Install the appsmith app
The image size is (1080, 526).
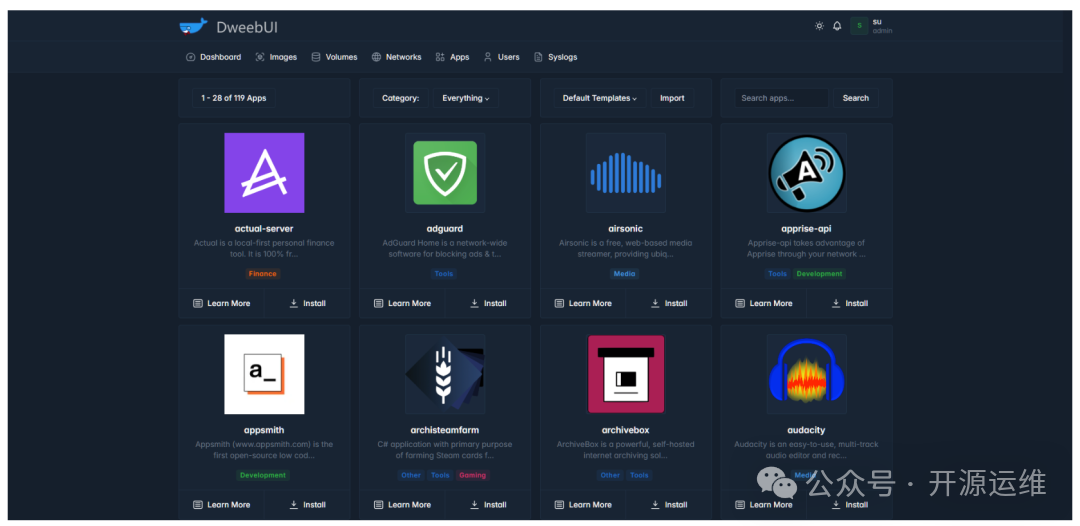tap(307, 505)
